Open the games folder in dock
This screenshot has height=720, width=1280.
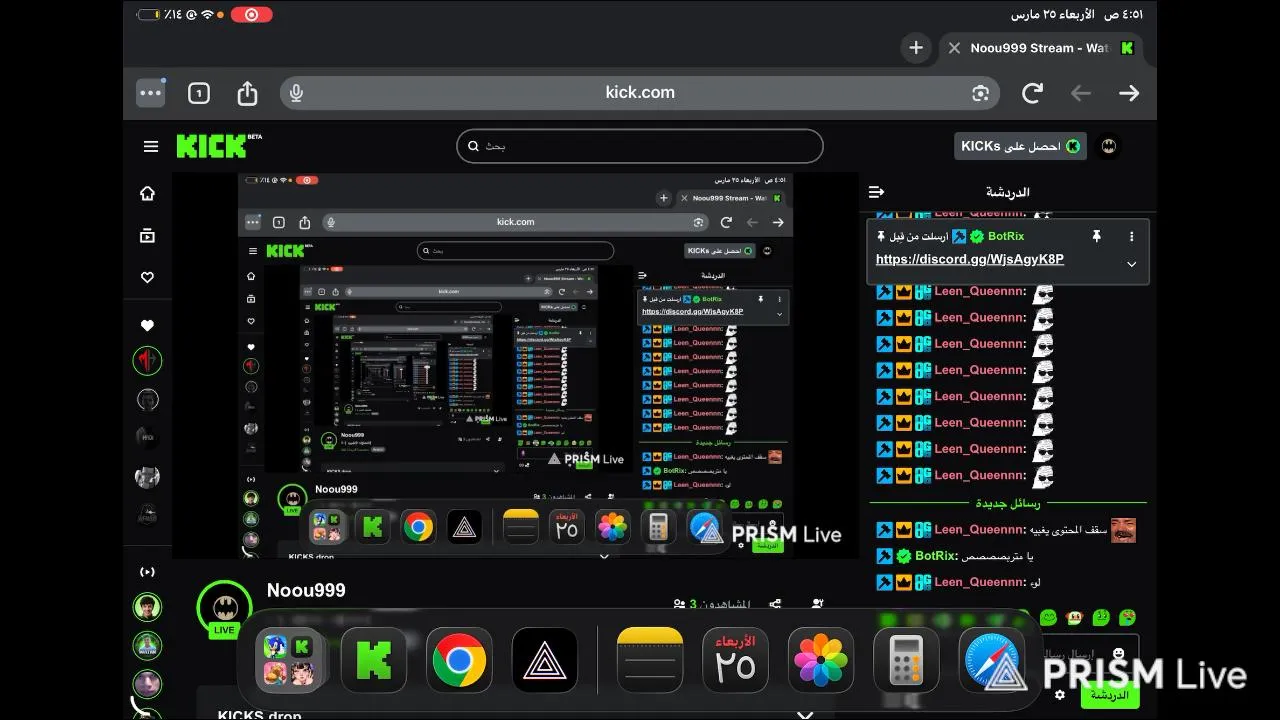289,661
